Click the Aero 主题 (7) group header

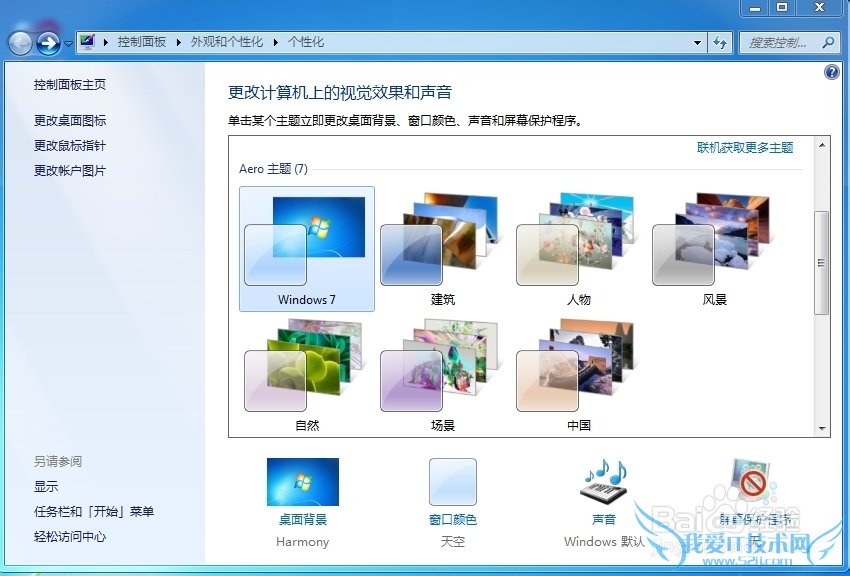click(273, 169)
